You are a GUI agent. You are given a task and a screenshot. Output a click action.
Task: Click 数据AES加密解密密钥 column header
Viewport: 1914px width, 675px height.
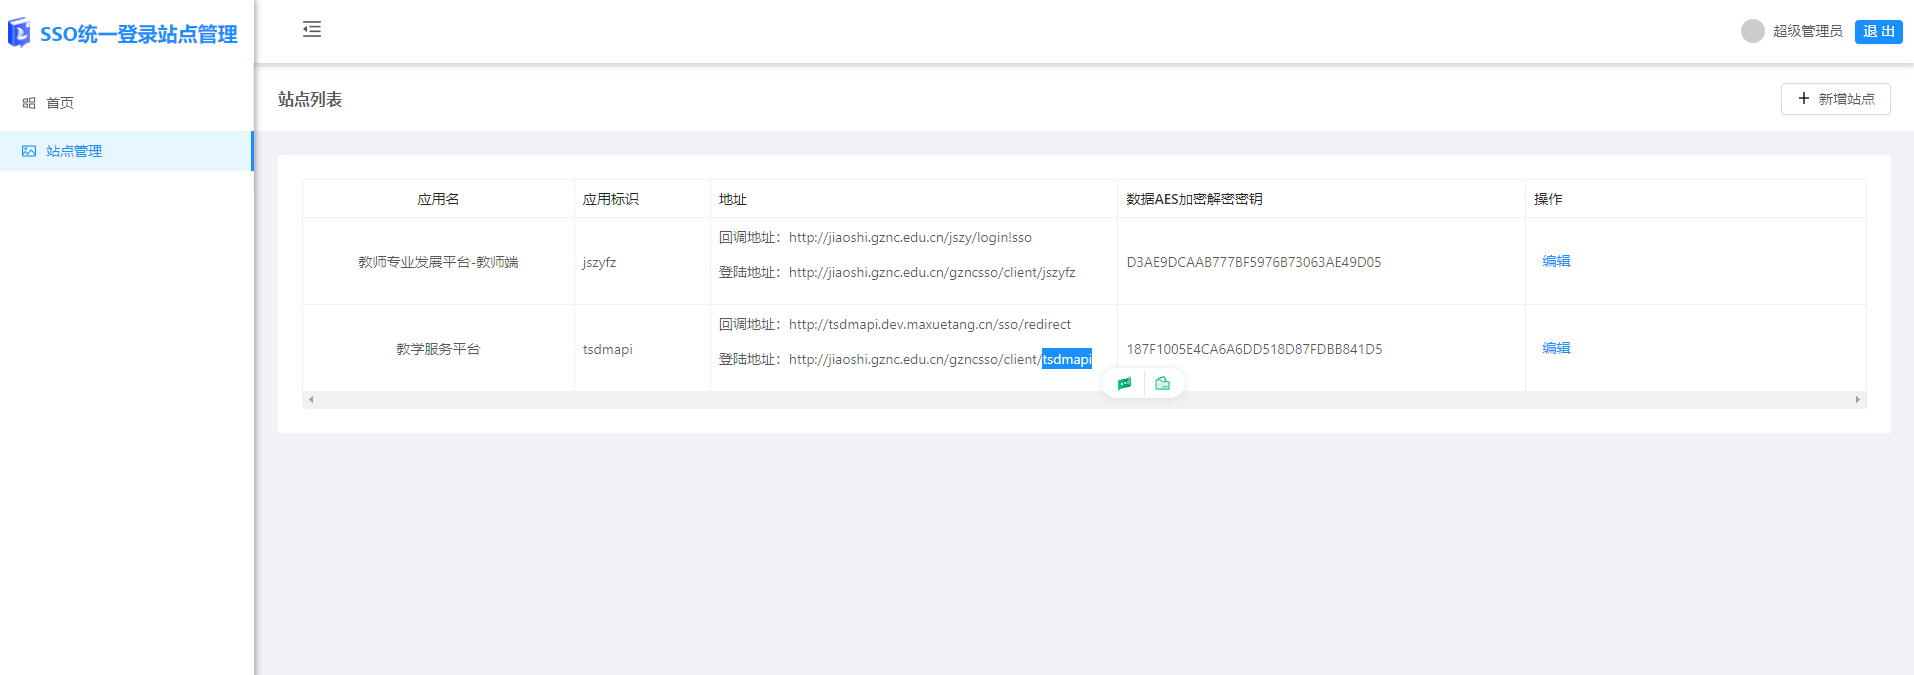click(1321, 199)
